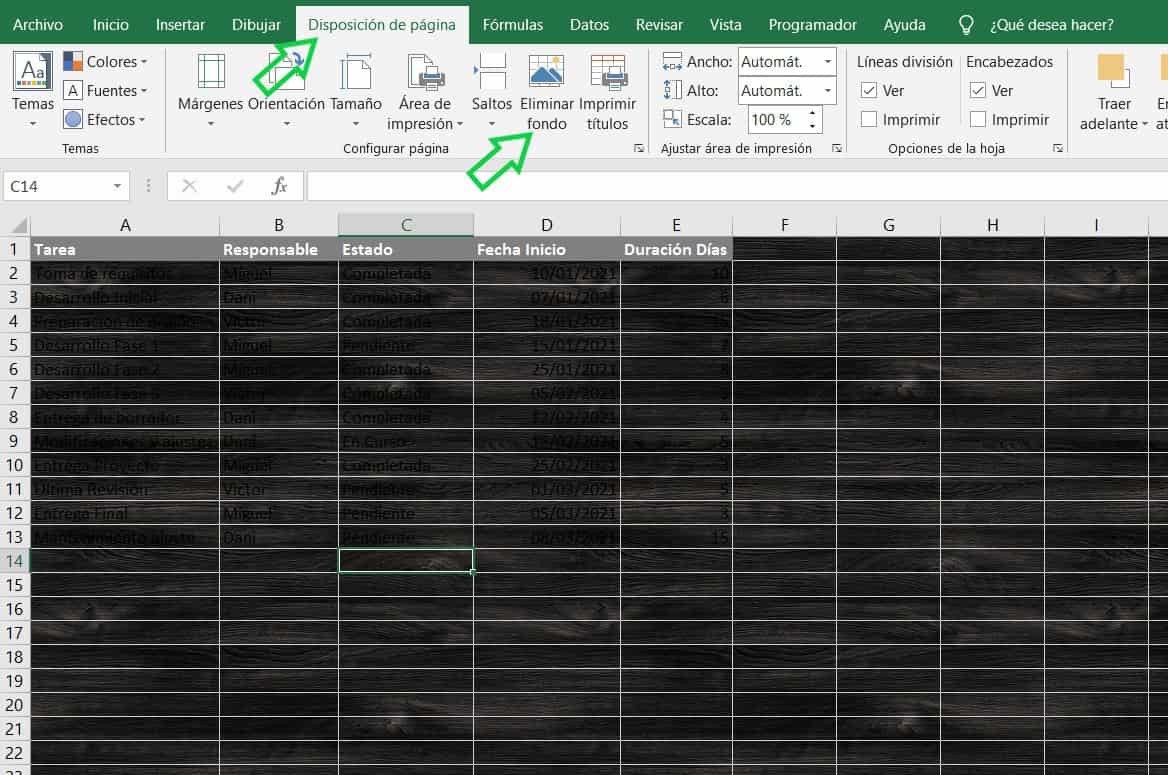Click the Alto height icon
The height and width of the screenshot is (775, 1168).
(672, 90)
